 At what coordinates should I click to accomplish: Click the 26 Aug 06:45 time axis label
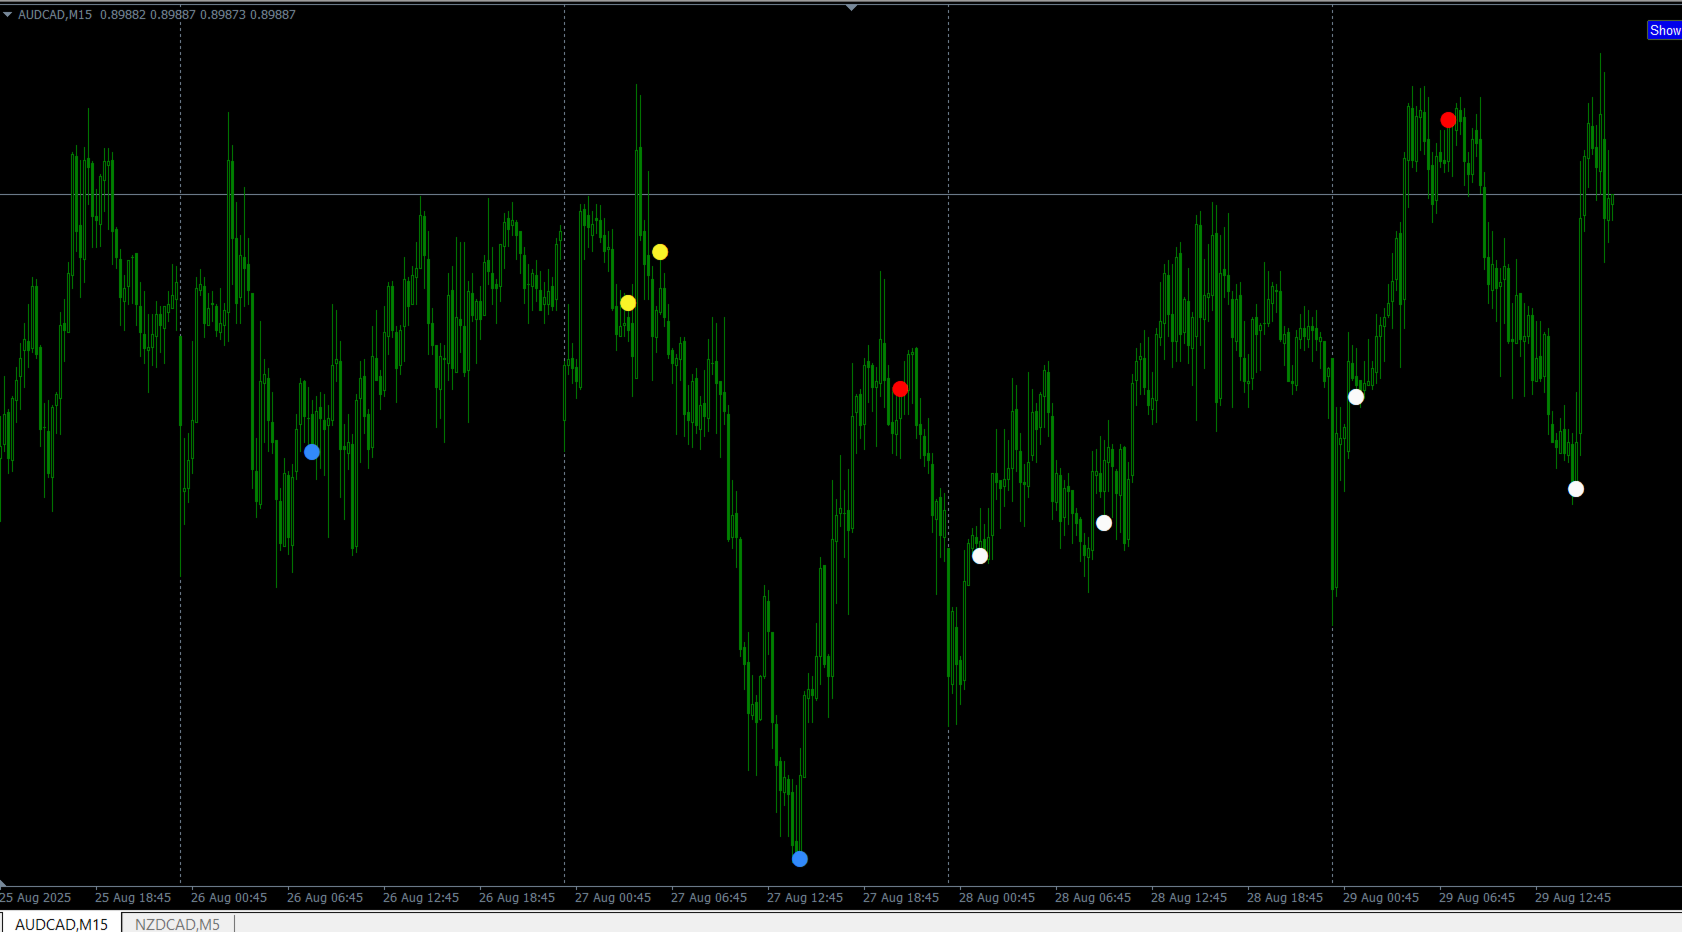(x=325, y=898)
